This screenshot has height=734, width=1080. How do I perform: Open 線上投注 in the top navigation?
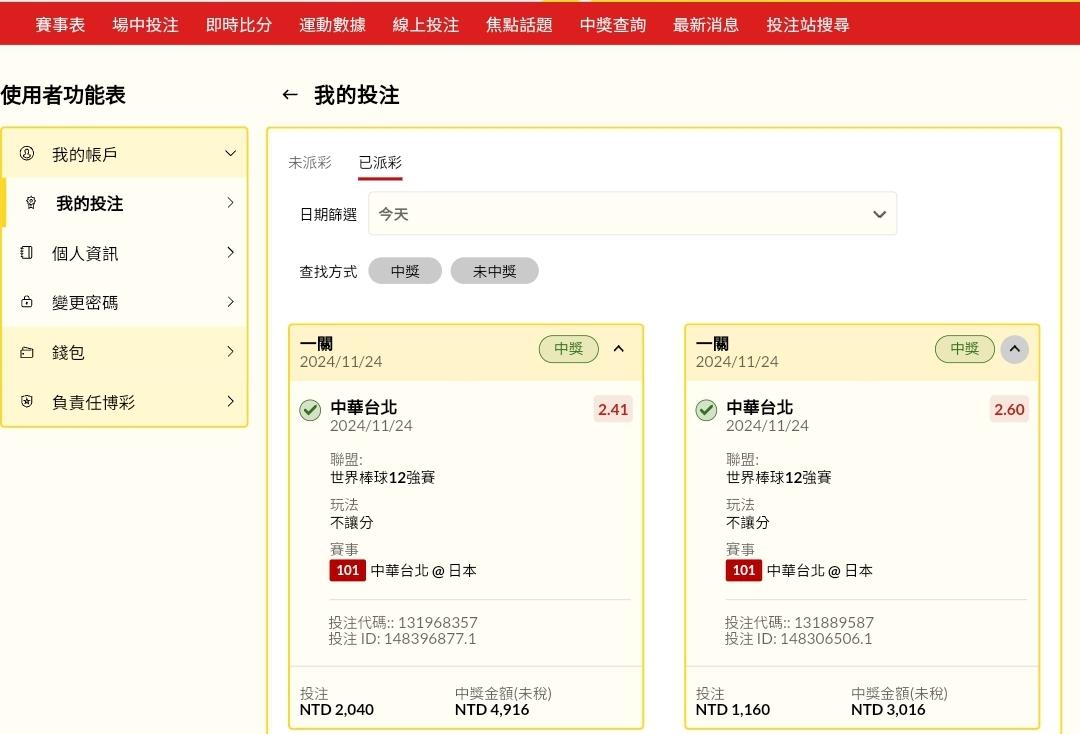[426, 25]
